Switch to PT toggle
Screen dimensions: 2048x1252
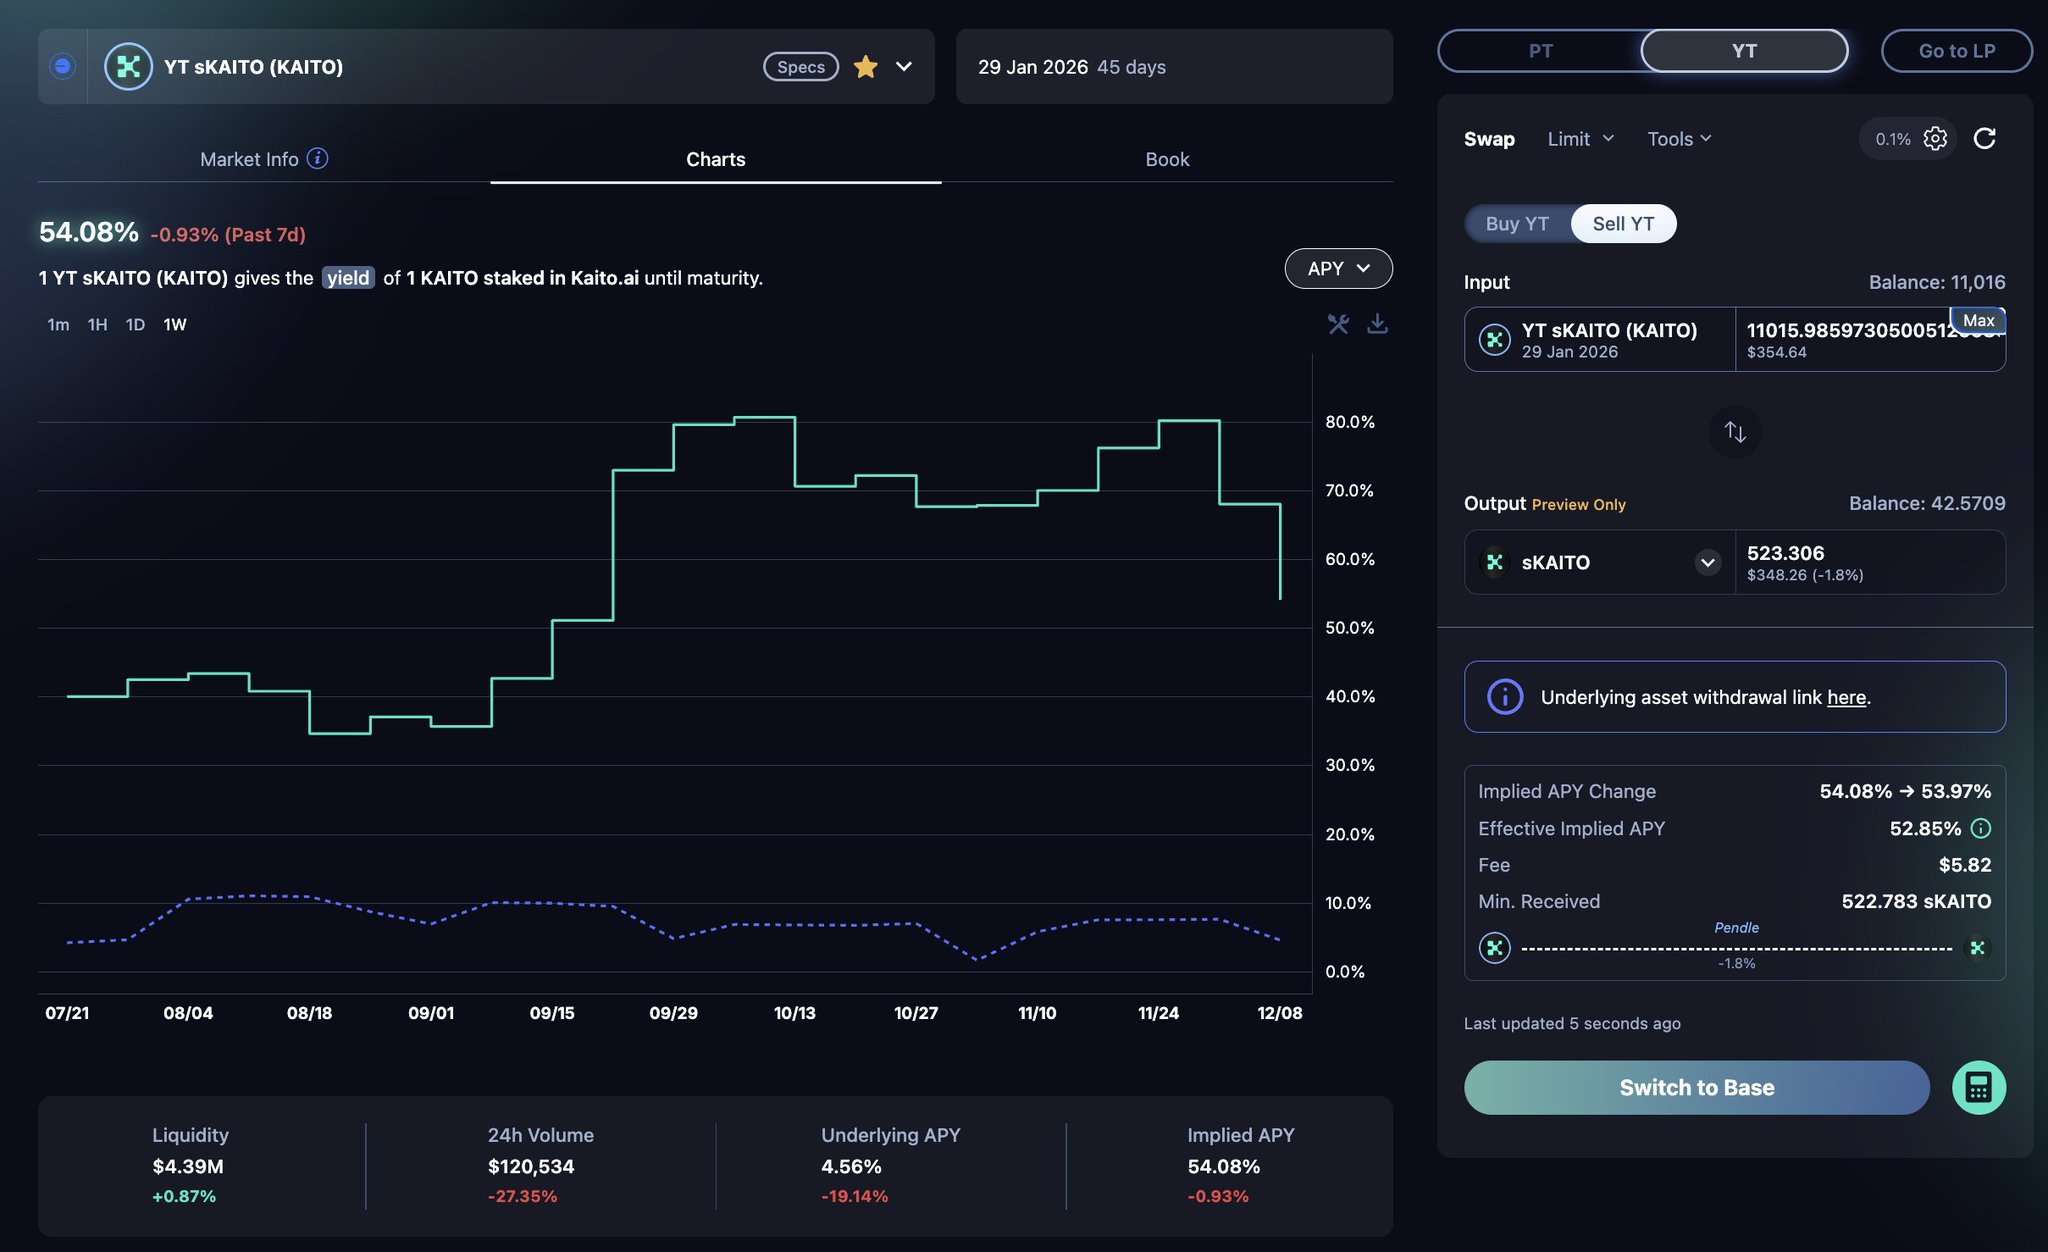coord(1540,51)
